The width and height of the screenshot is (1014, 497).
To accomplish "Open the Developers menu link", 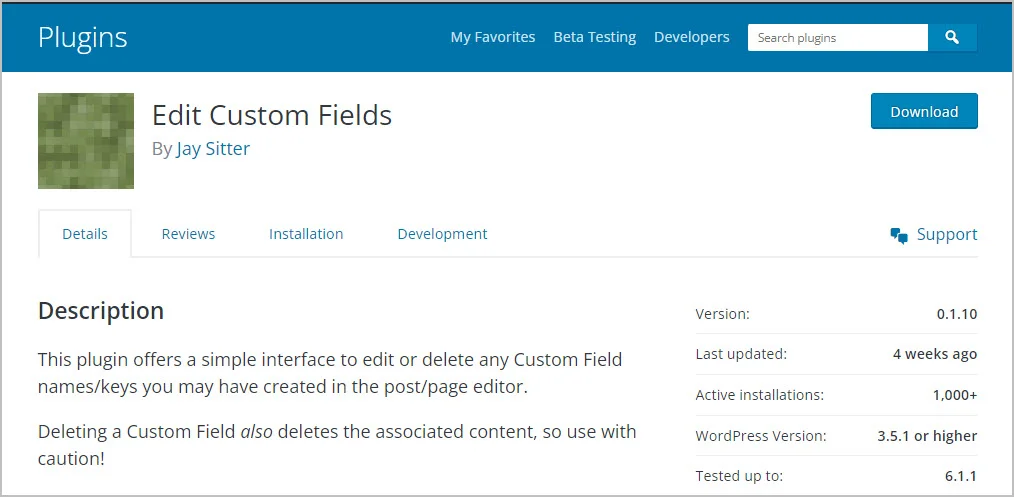I will click(692, 37).
